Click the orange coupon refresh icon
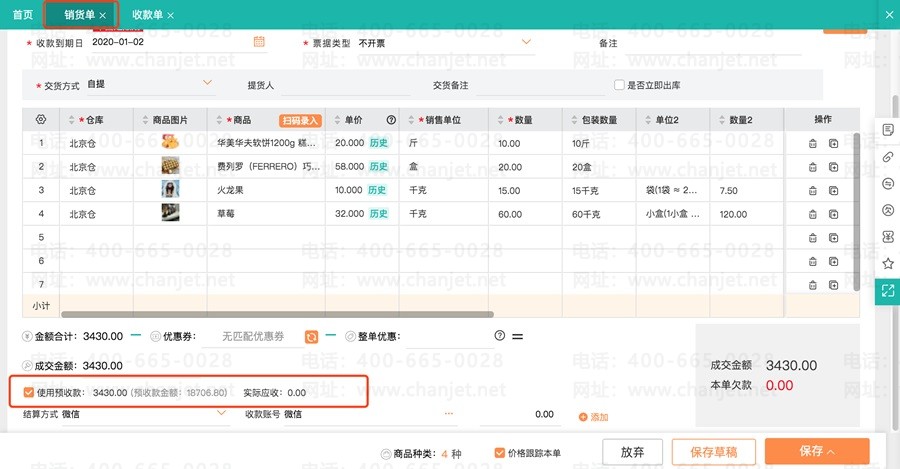 click(311, 336)
